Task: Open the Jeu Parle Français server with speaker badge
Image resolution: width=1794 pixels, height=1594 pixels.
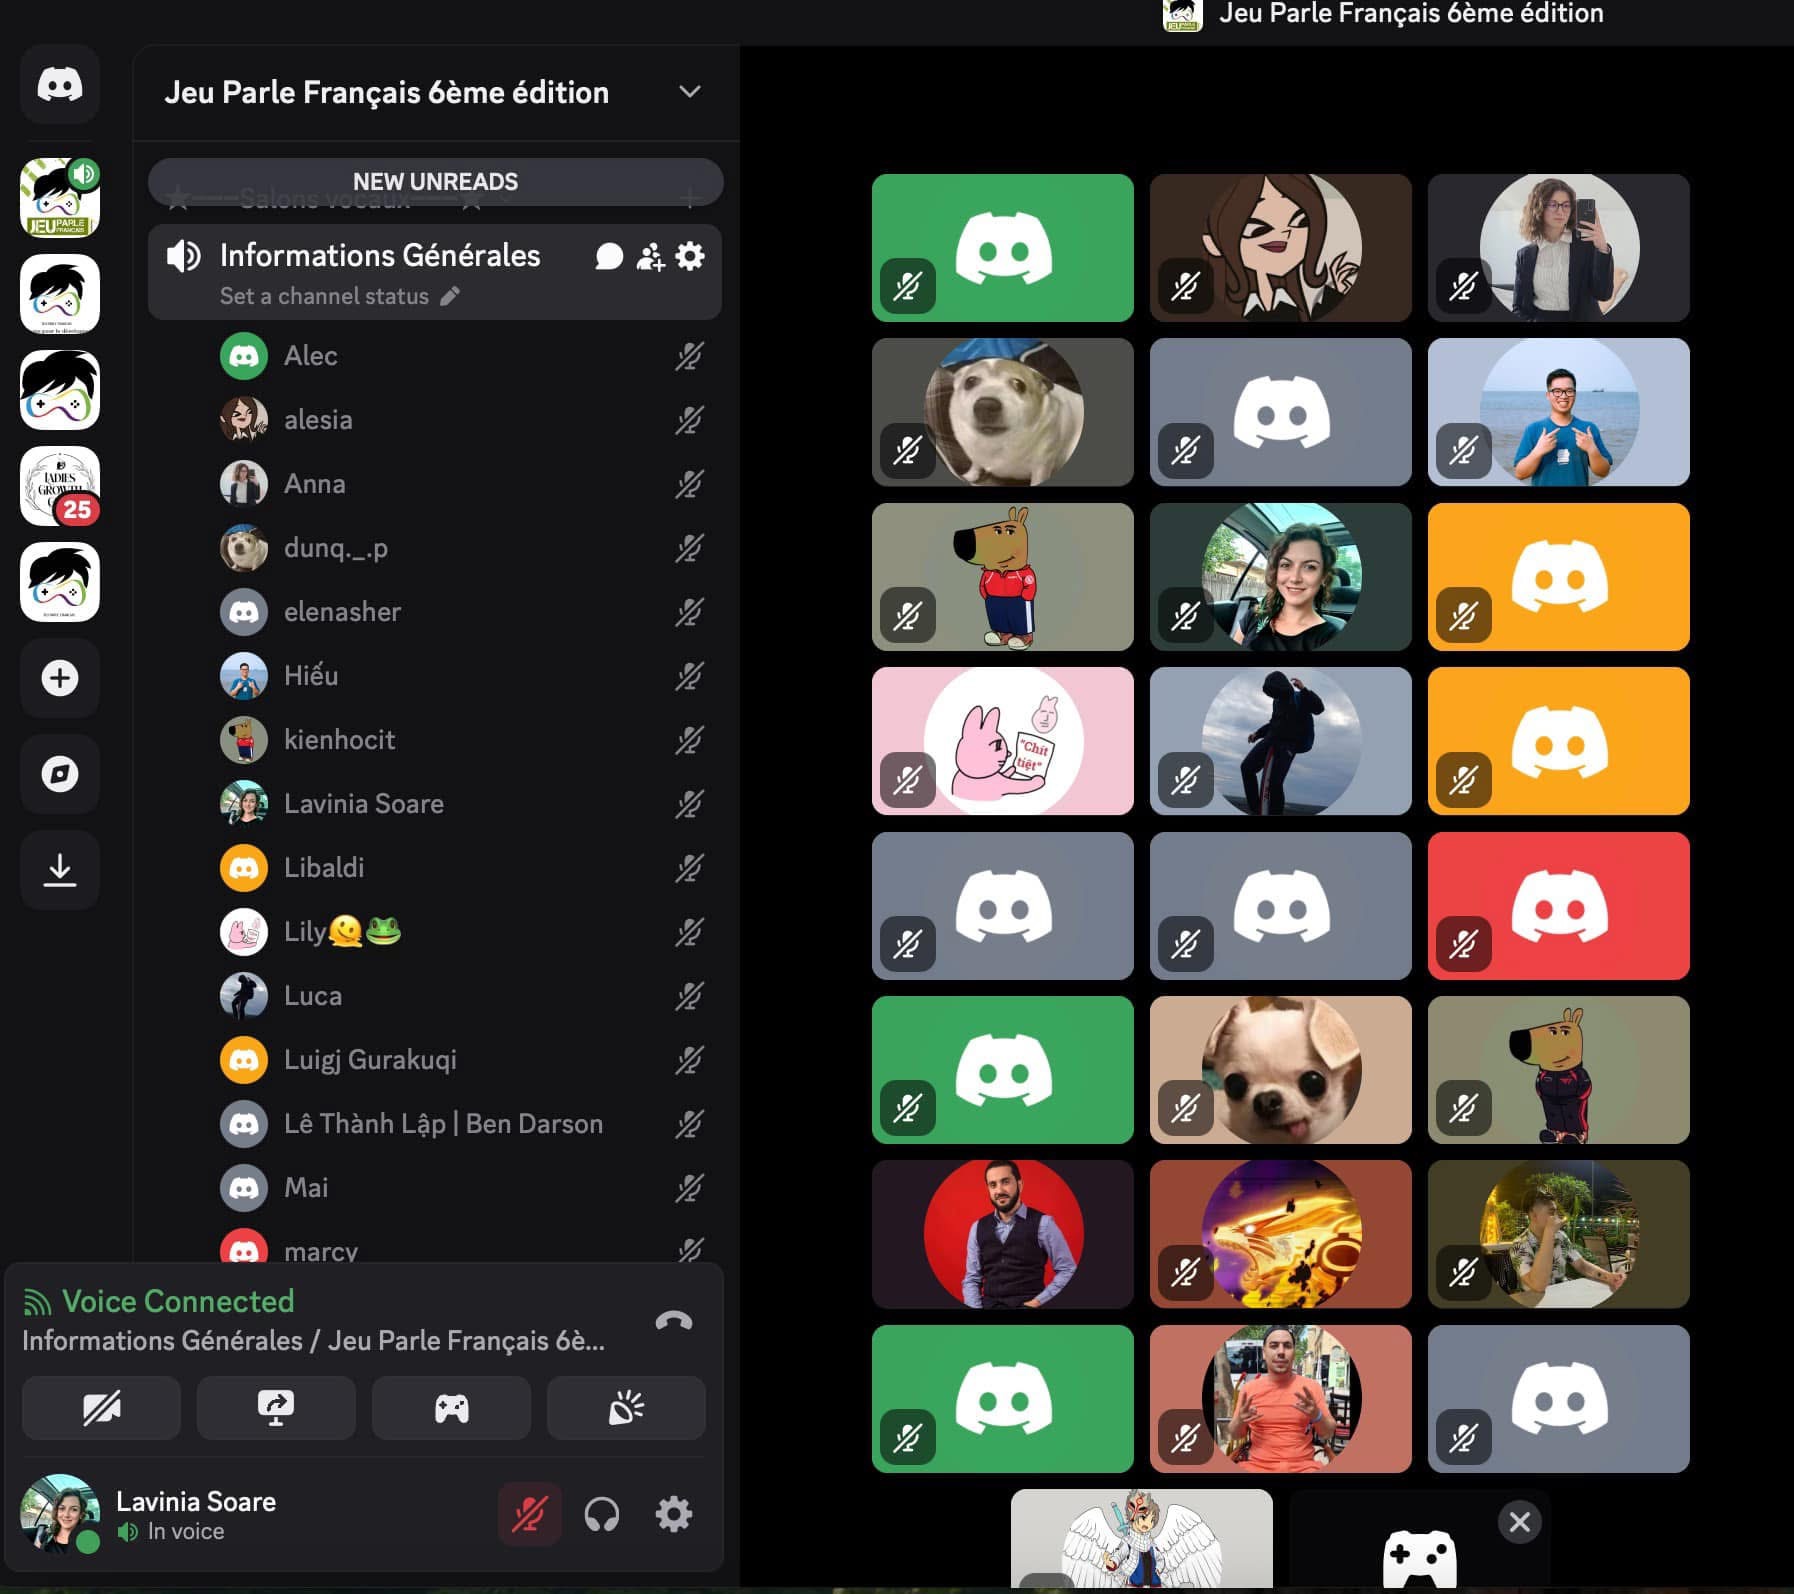Action: tap(60, 197)
